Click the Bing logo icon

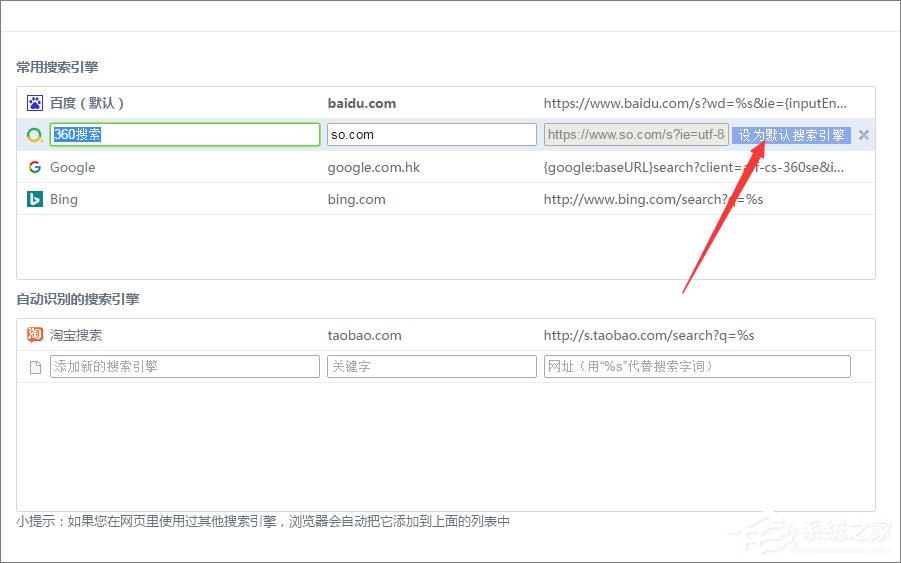tap(34, 199)
